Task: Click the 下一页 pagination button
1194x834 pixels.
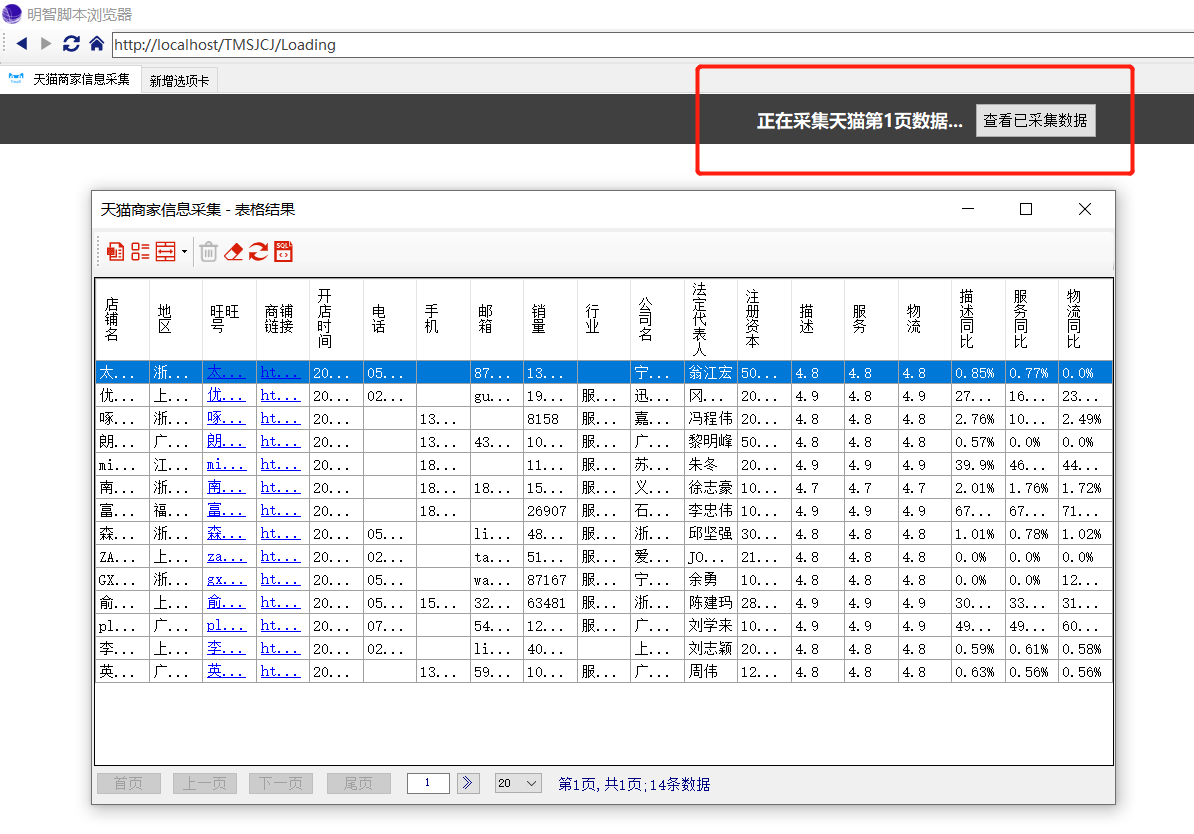Action: [x=281, y=783]
